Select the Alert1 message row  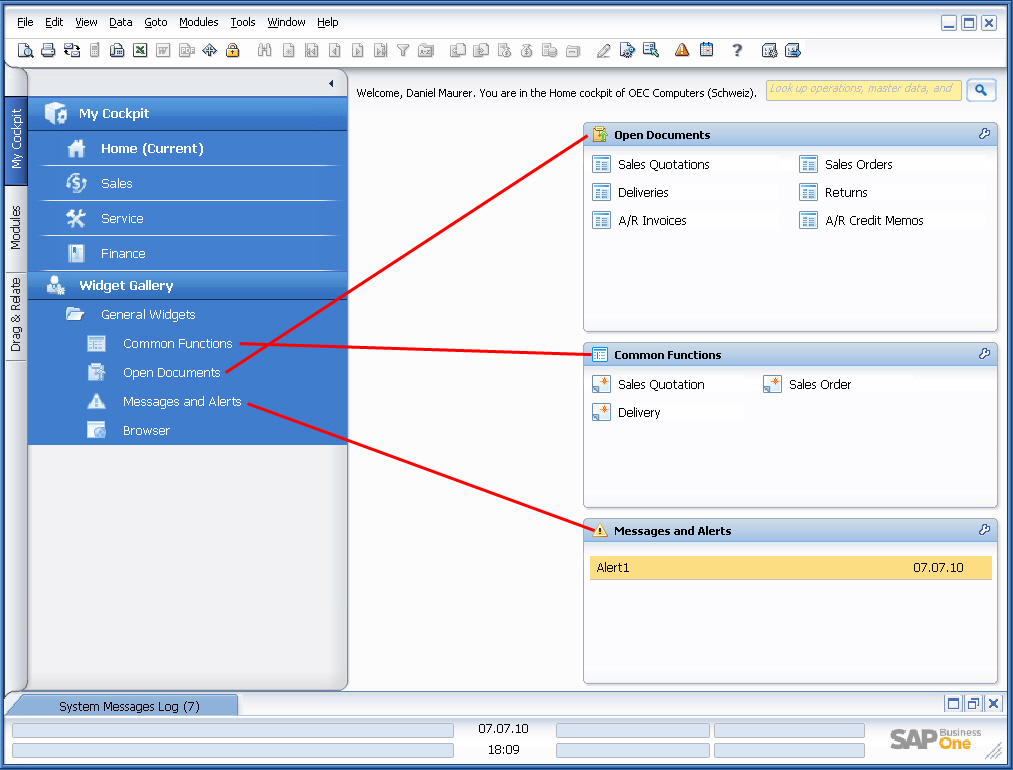[x=791, y=568]
